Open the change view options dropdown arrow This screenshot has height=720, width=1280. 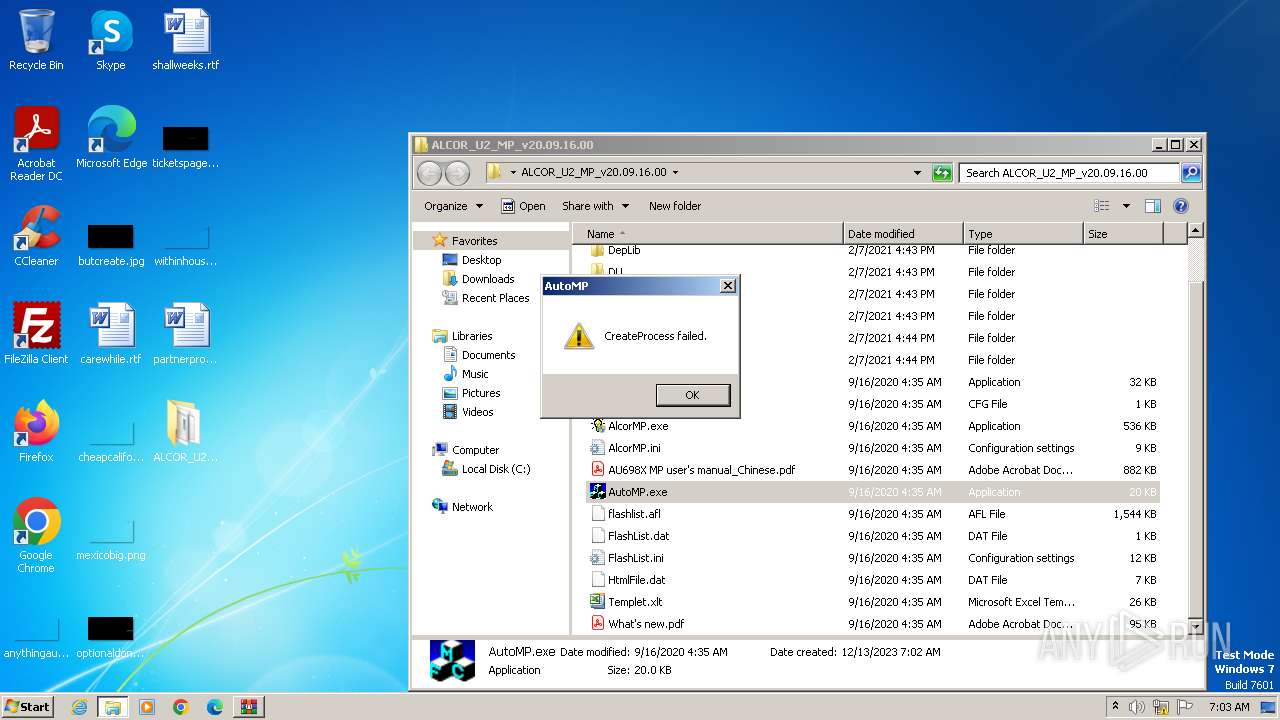coord(1126,206)
